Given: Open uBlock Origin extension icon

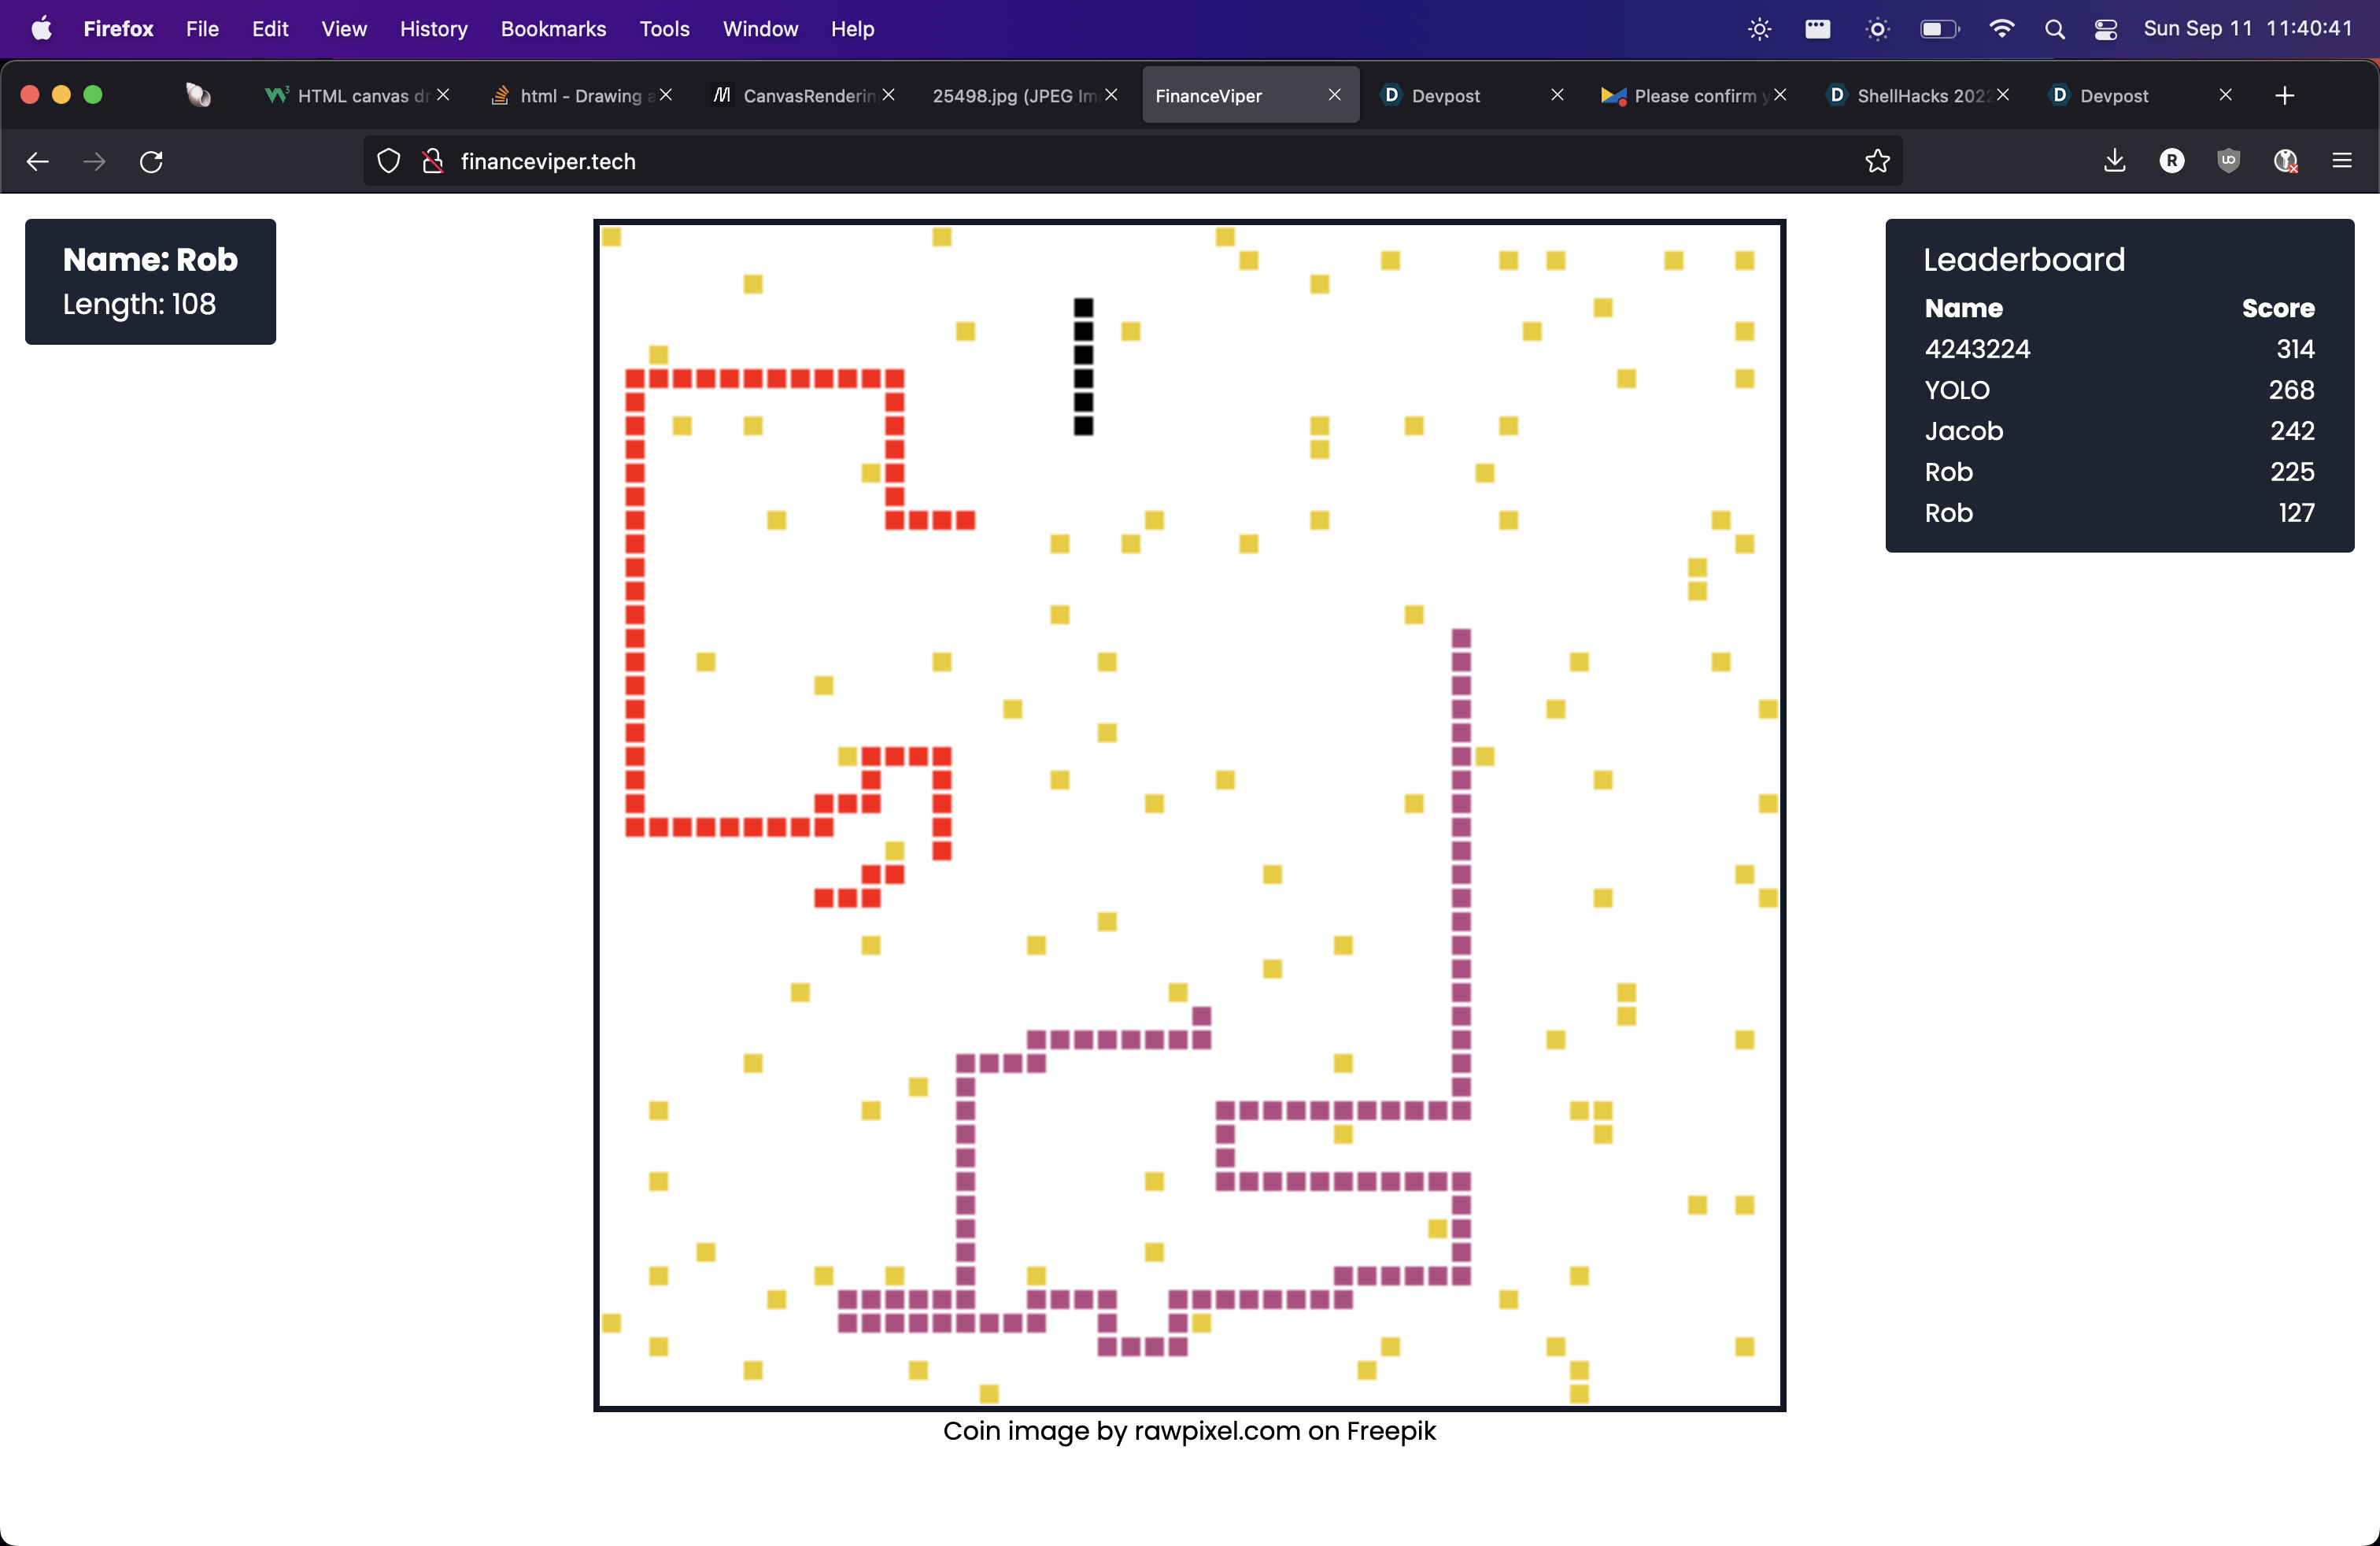Looking at the screenshot, I should tap(2228, 161).
